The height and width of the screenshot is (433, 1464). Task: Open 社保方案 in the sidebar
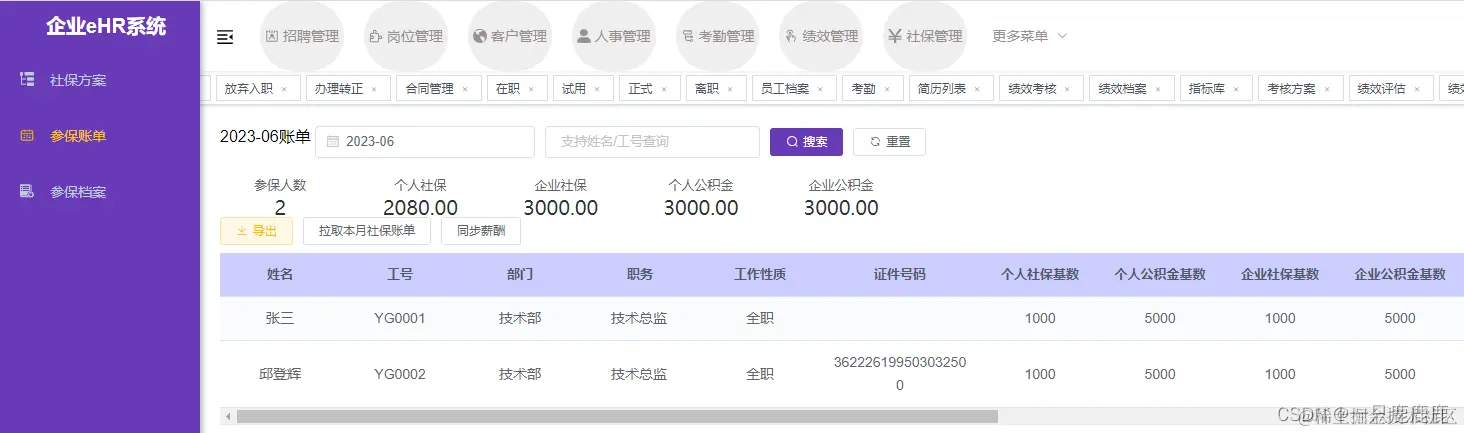[100, 80]
